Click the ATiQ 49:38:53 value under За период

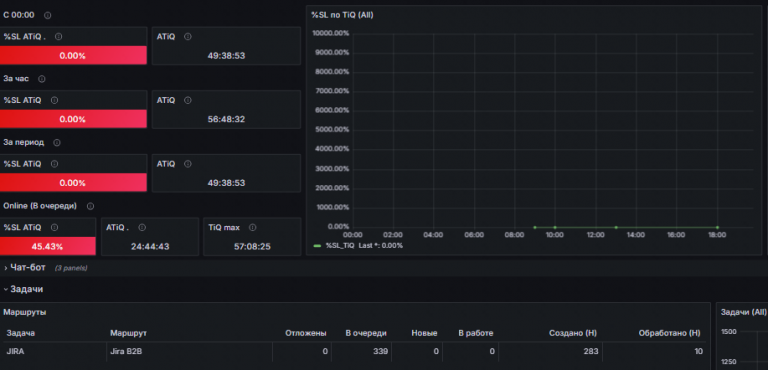click(226, 183)
